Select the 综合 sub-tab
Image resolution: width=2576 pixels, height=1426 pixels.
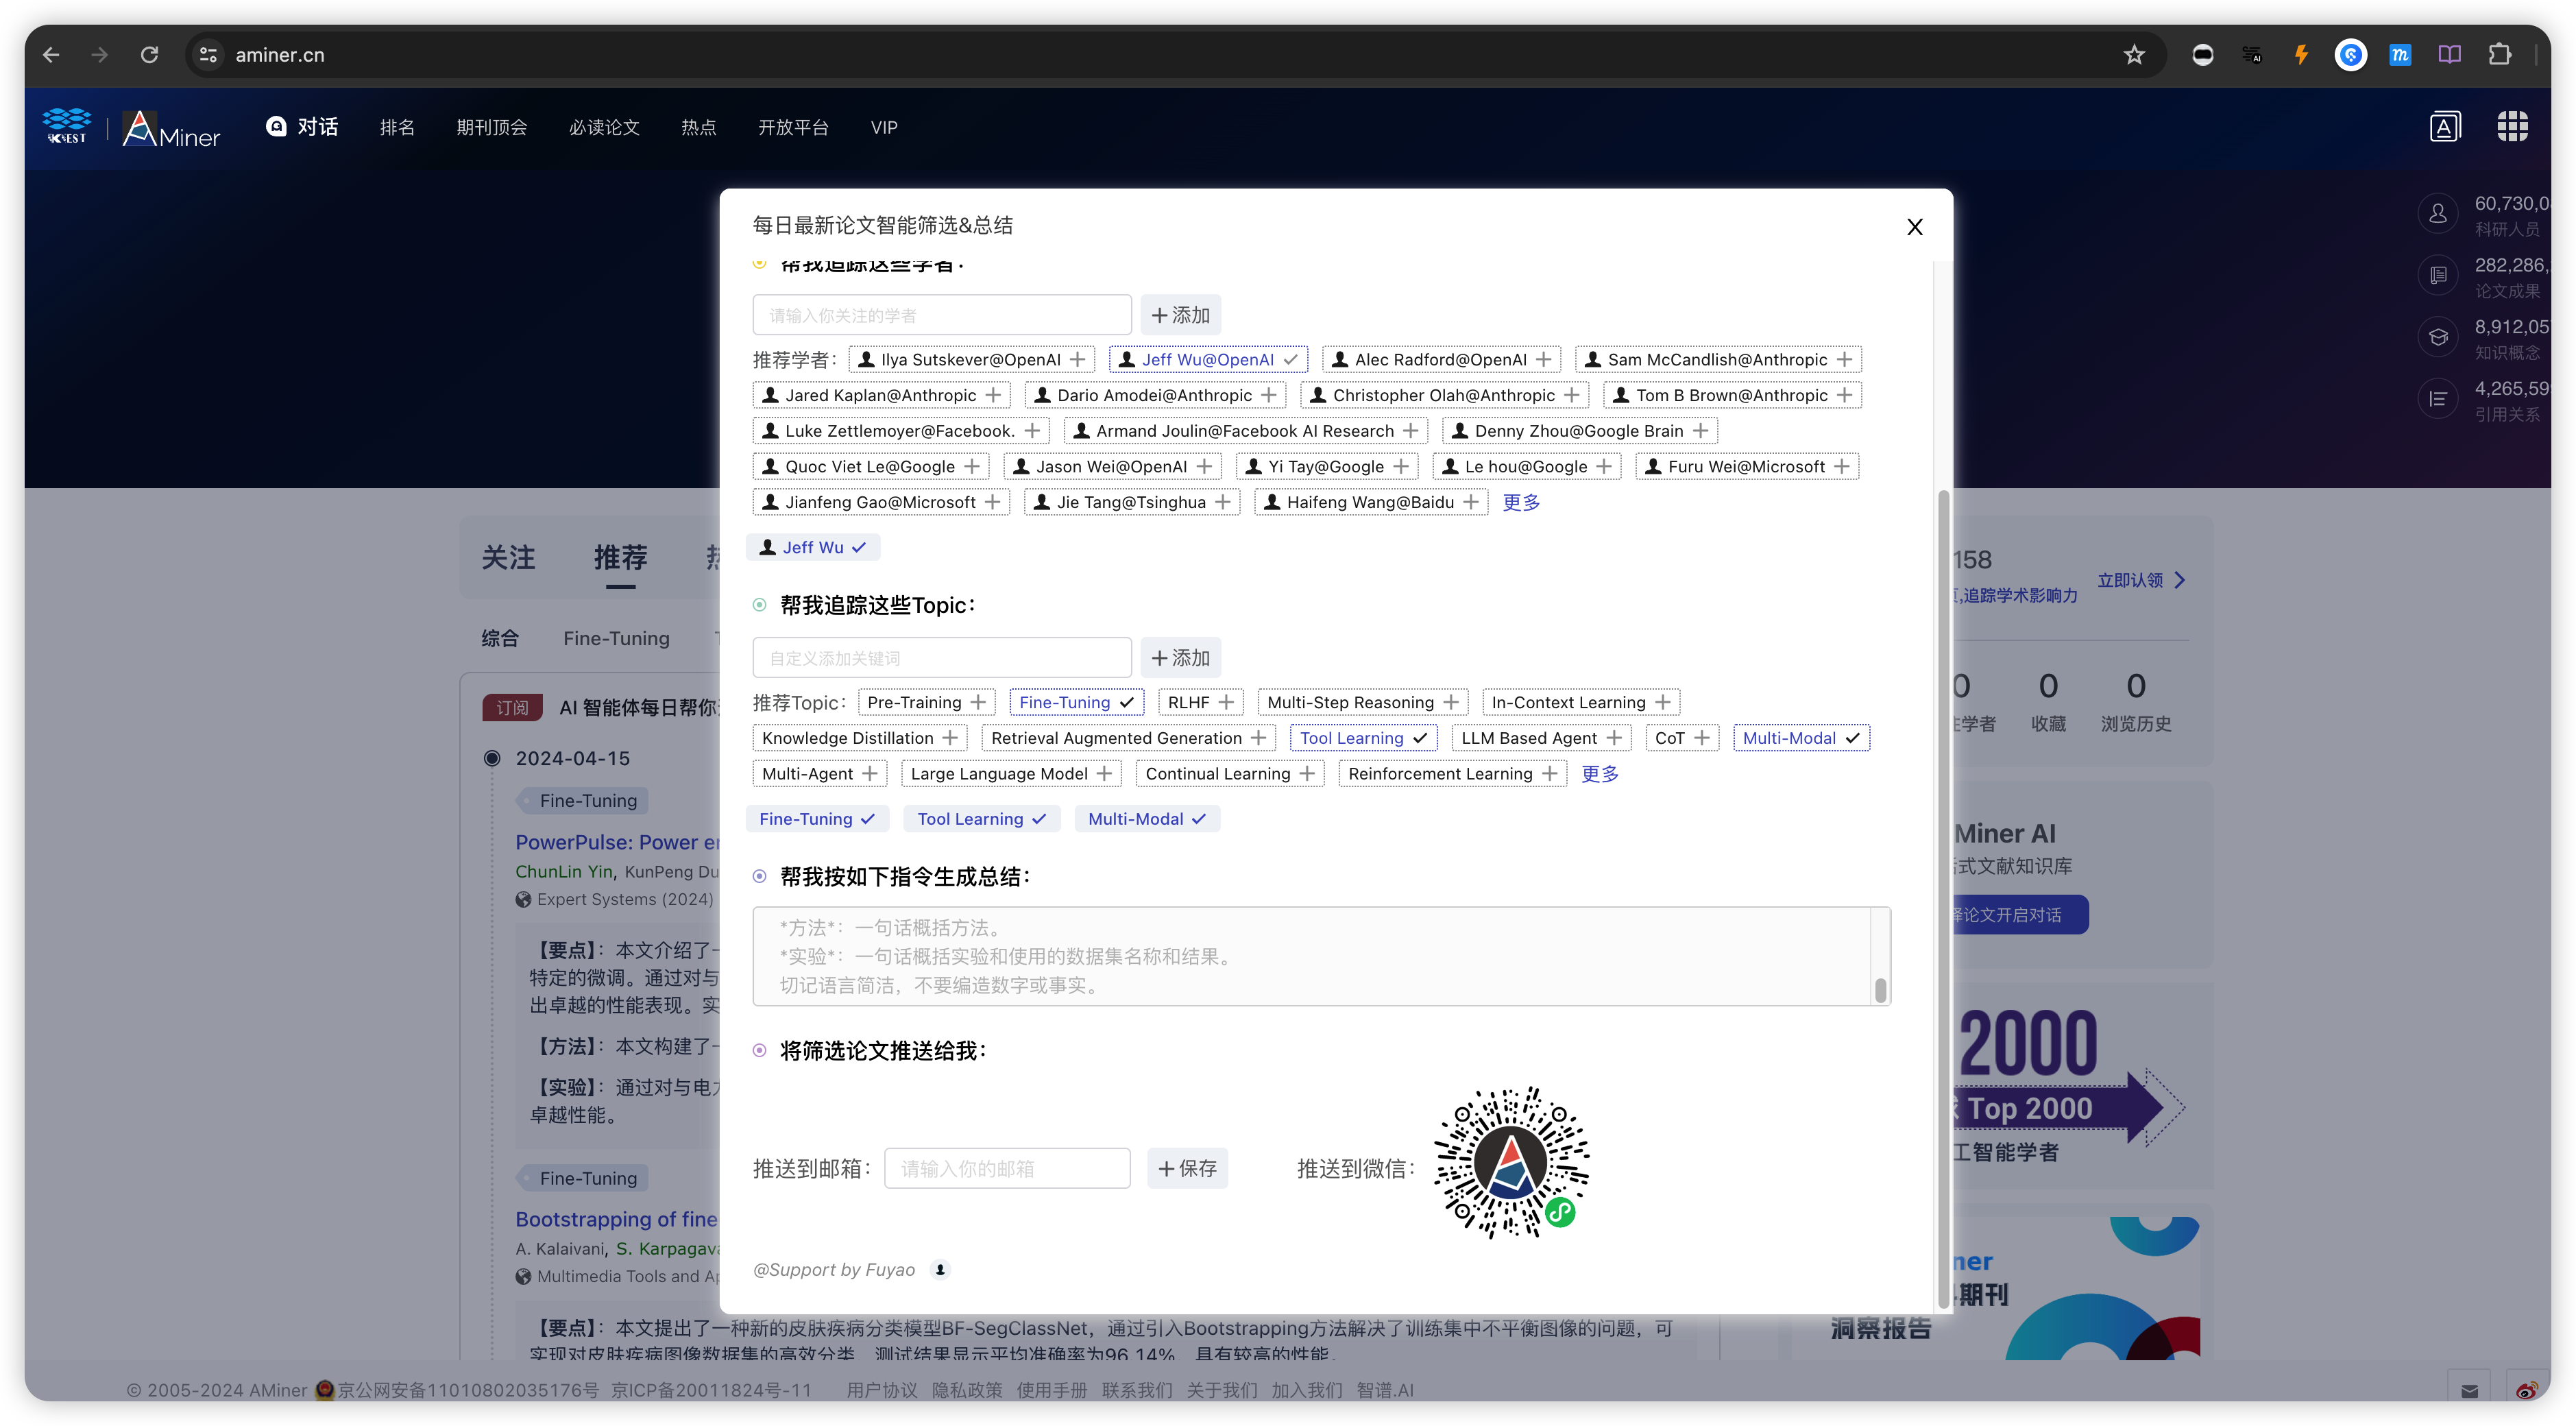(x=499, y=638)
